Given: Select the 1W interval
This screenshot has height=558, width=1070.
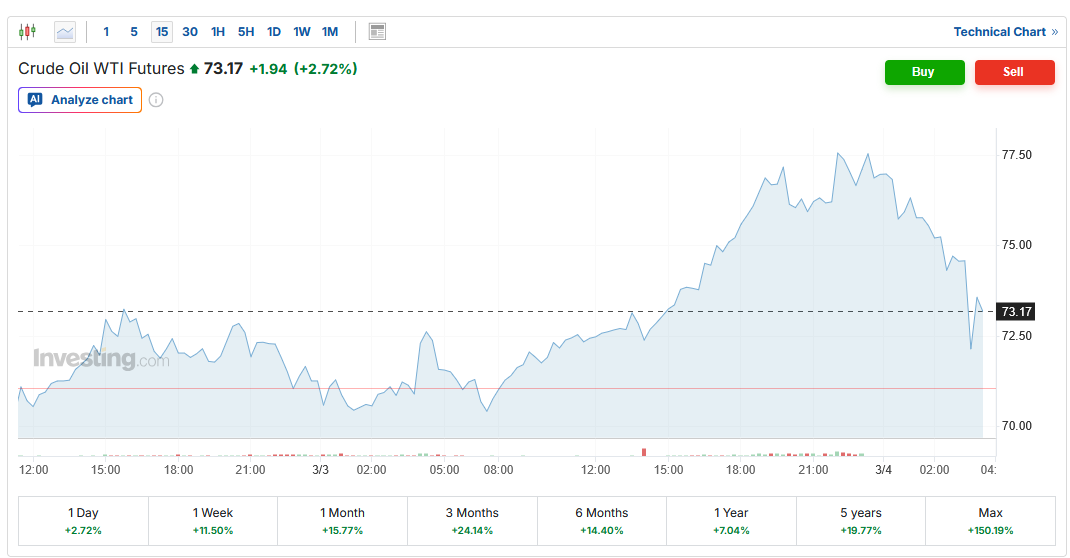Looking at the screenshot, I should (x=302, y=31).
